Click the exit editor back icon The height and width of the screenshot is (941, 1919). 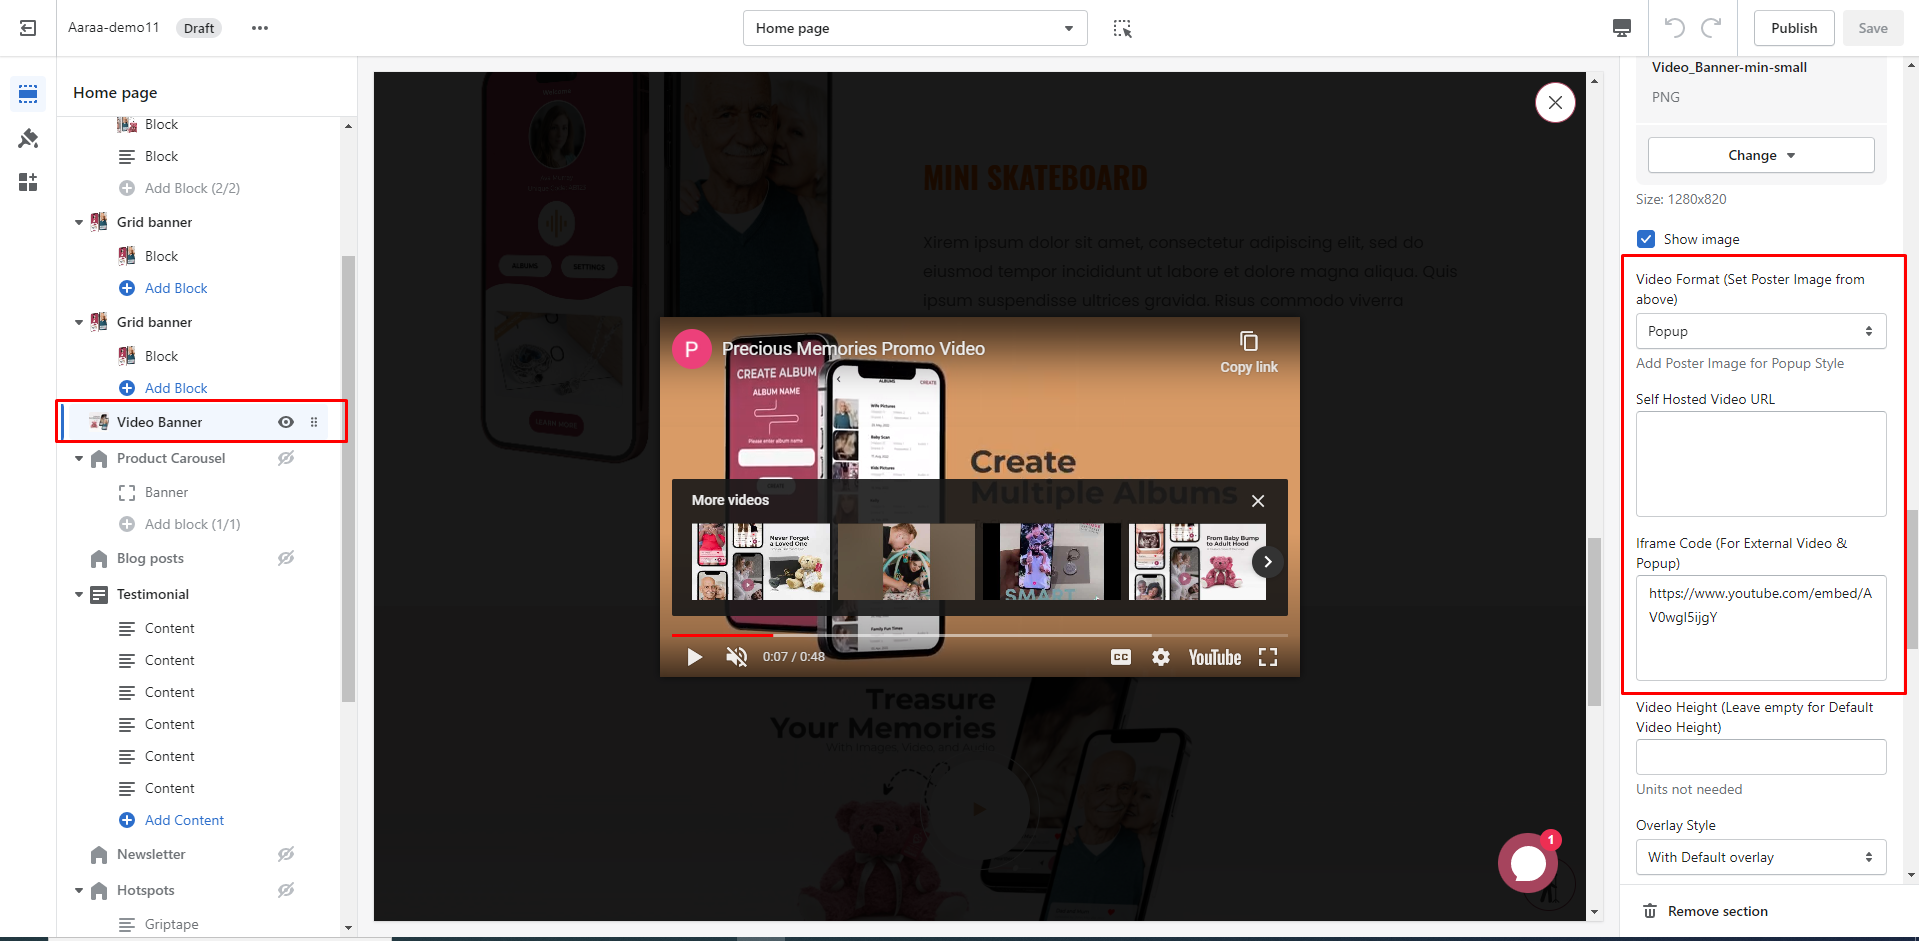[28, 28]
